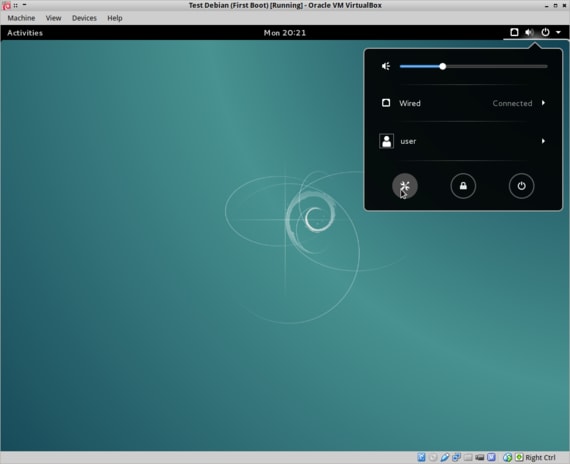The width and height of the screenshot is (570, 464).
Task: Expand the Wired connection submenu arrow
Action: [x=543, y=103]
